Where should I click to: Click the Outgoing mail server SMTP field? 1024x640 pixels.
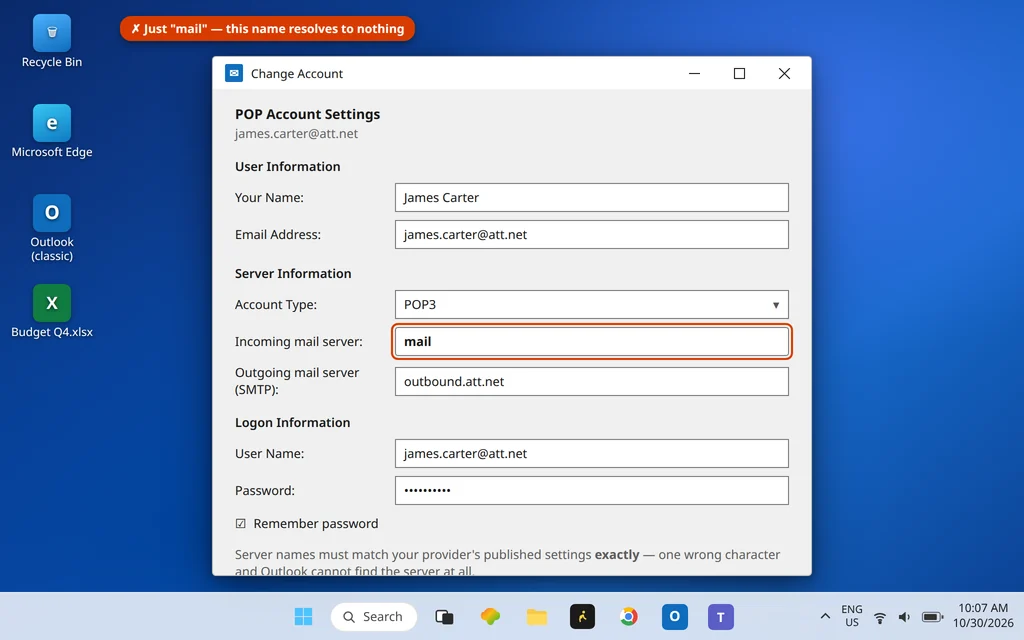tap(592, 381)
